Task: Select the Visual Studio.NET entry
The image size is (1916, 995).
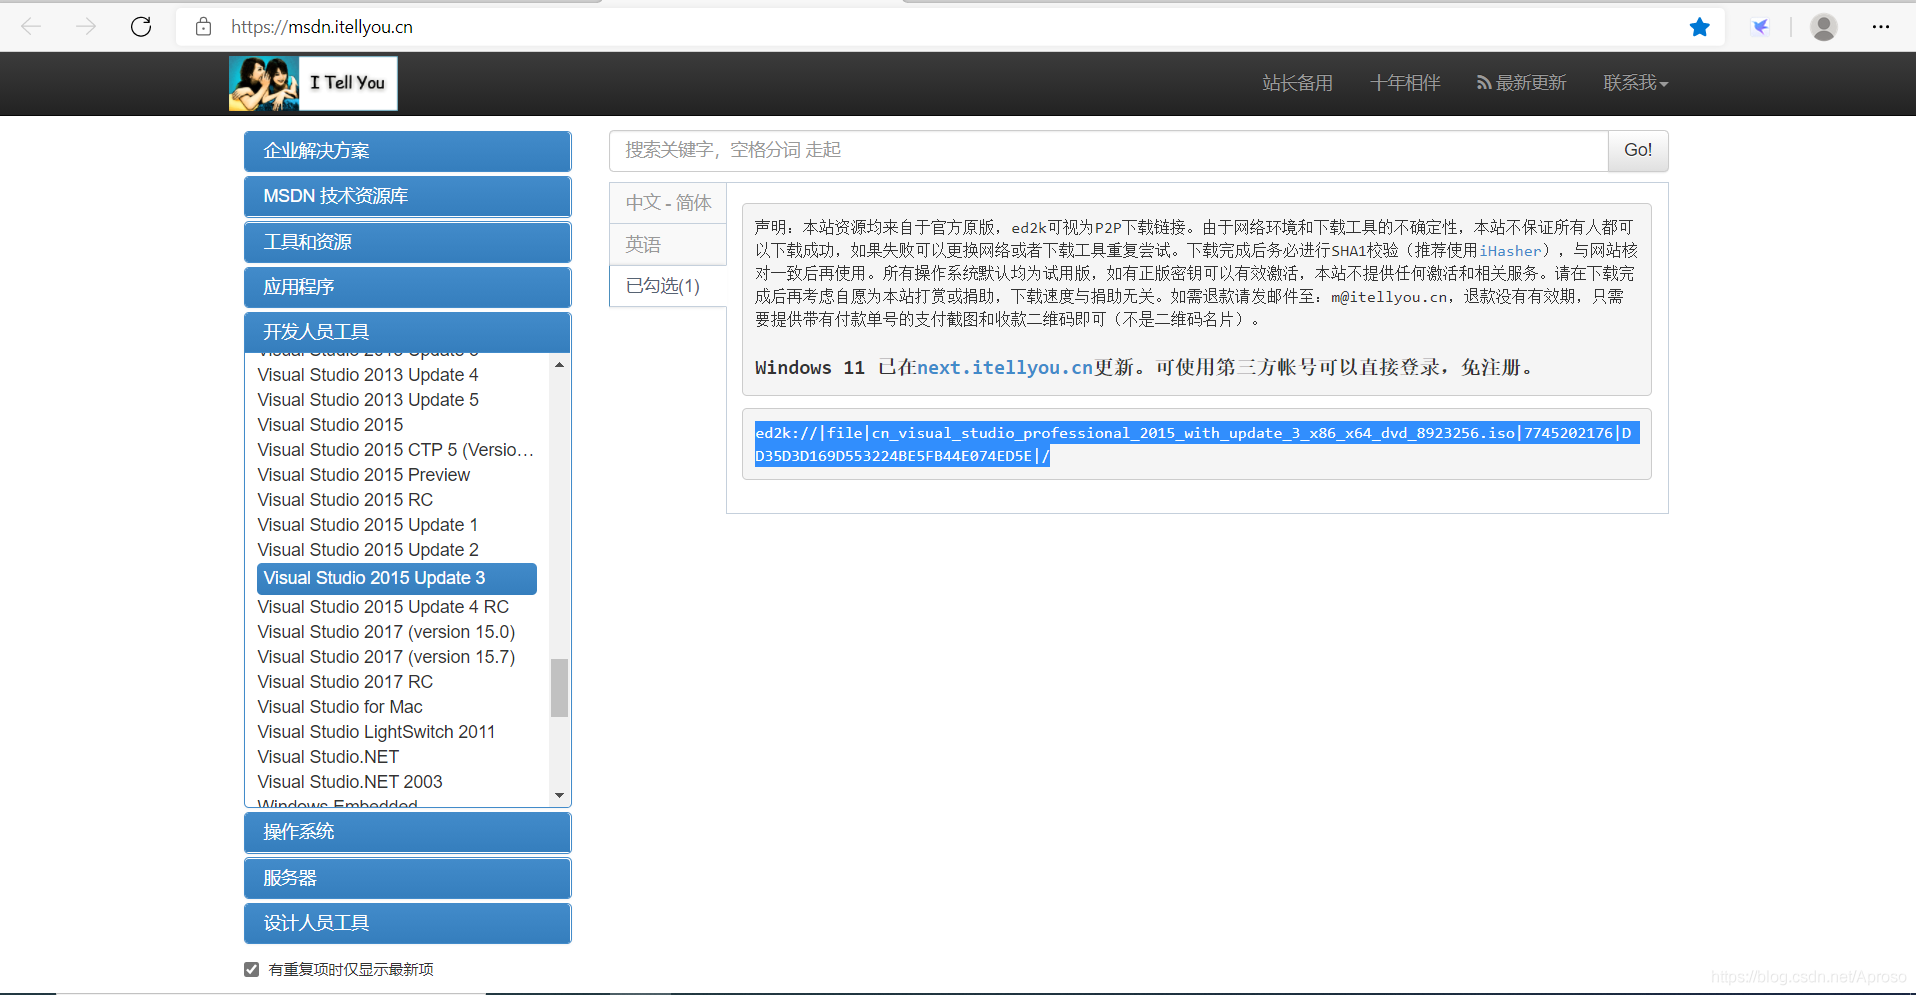Action: tap(328, 757)
